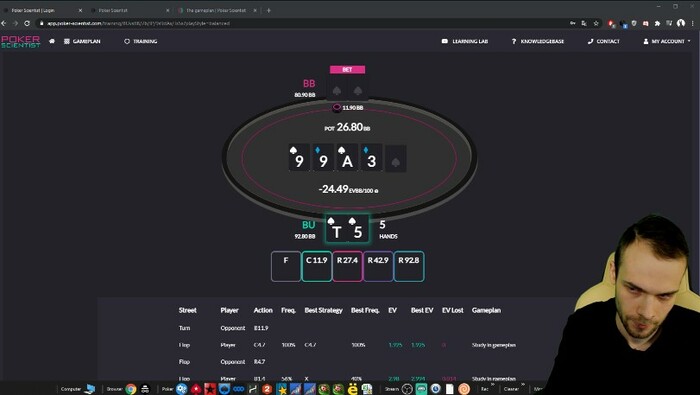The image size is (700, 395).
Task: Switch to the Poker Scientist Login tab
Action: (42, 10)
